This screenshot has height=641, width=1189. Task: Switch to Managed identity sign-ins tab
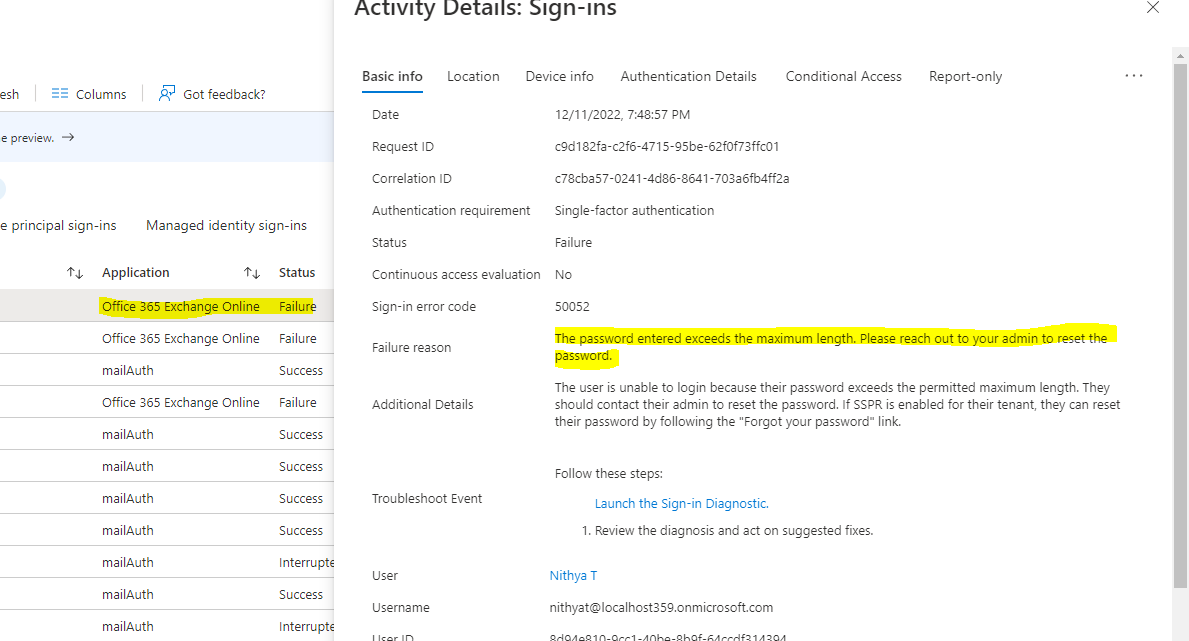[x=226, y=225]
